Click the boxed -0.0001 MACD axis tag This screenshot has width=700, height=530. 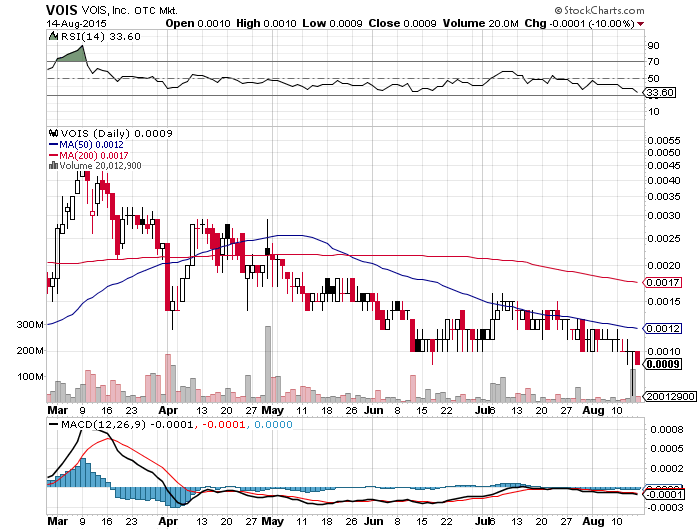pos(663,494)
